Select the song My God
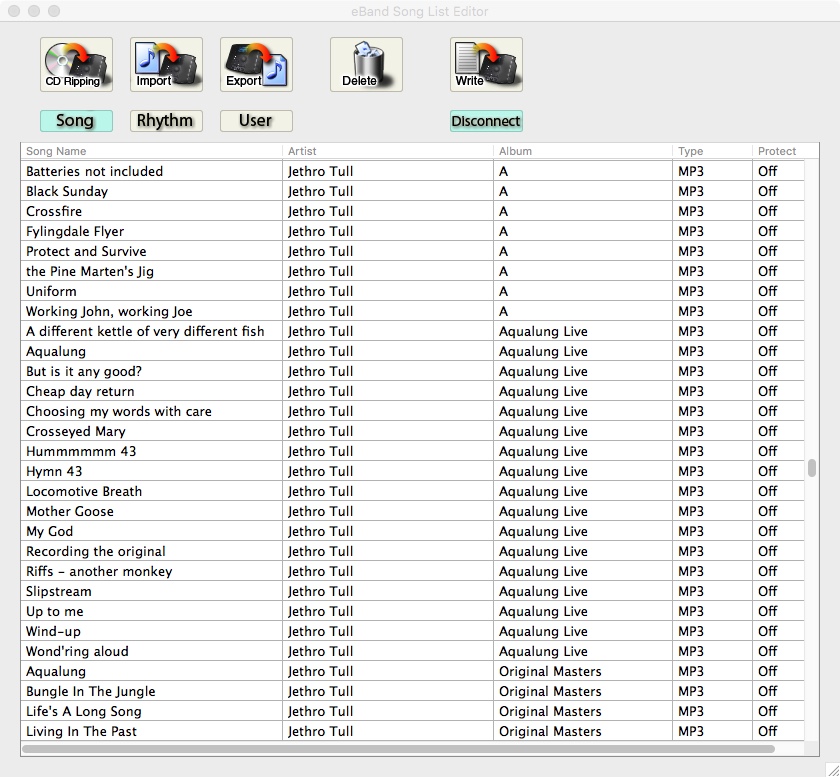 (x=412, y=531)
